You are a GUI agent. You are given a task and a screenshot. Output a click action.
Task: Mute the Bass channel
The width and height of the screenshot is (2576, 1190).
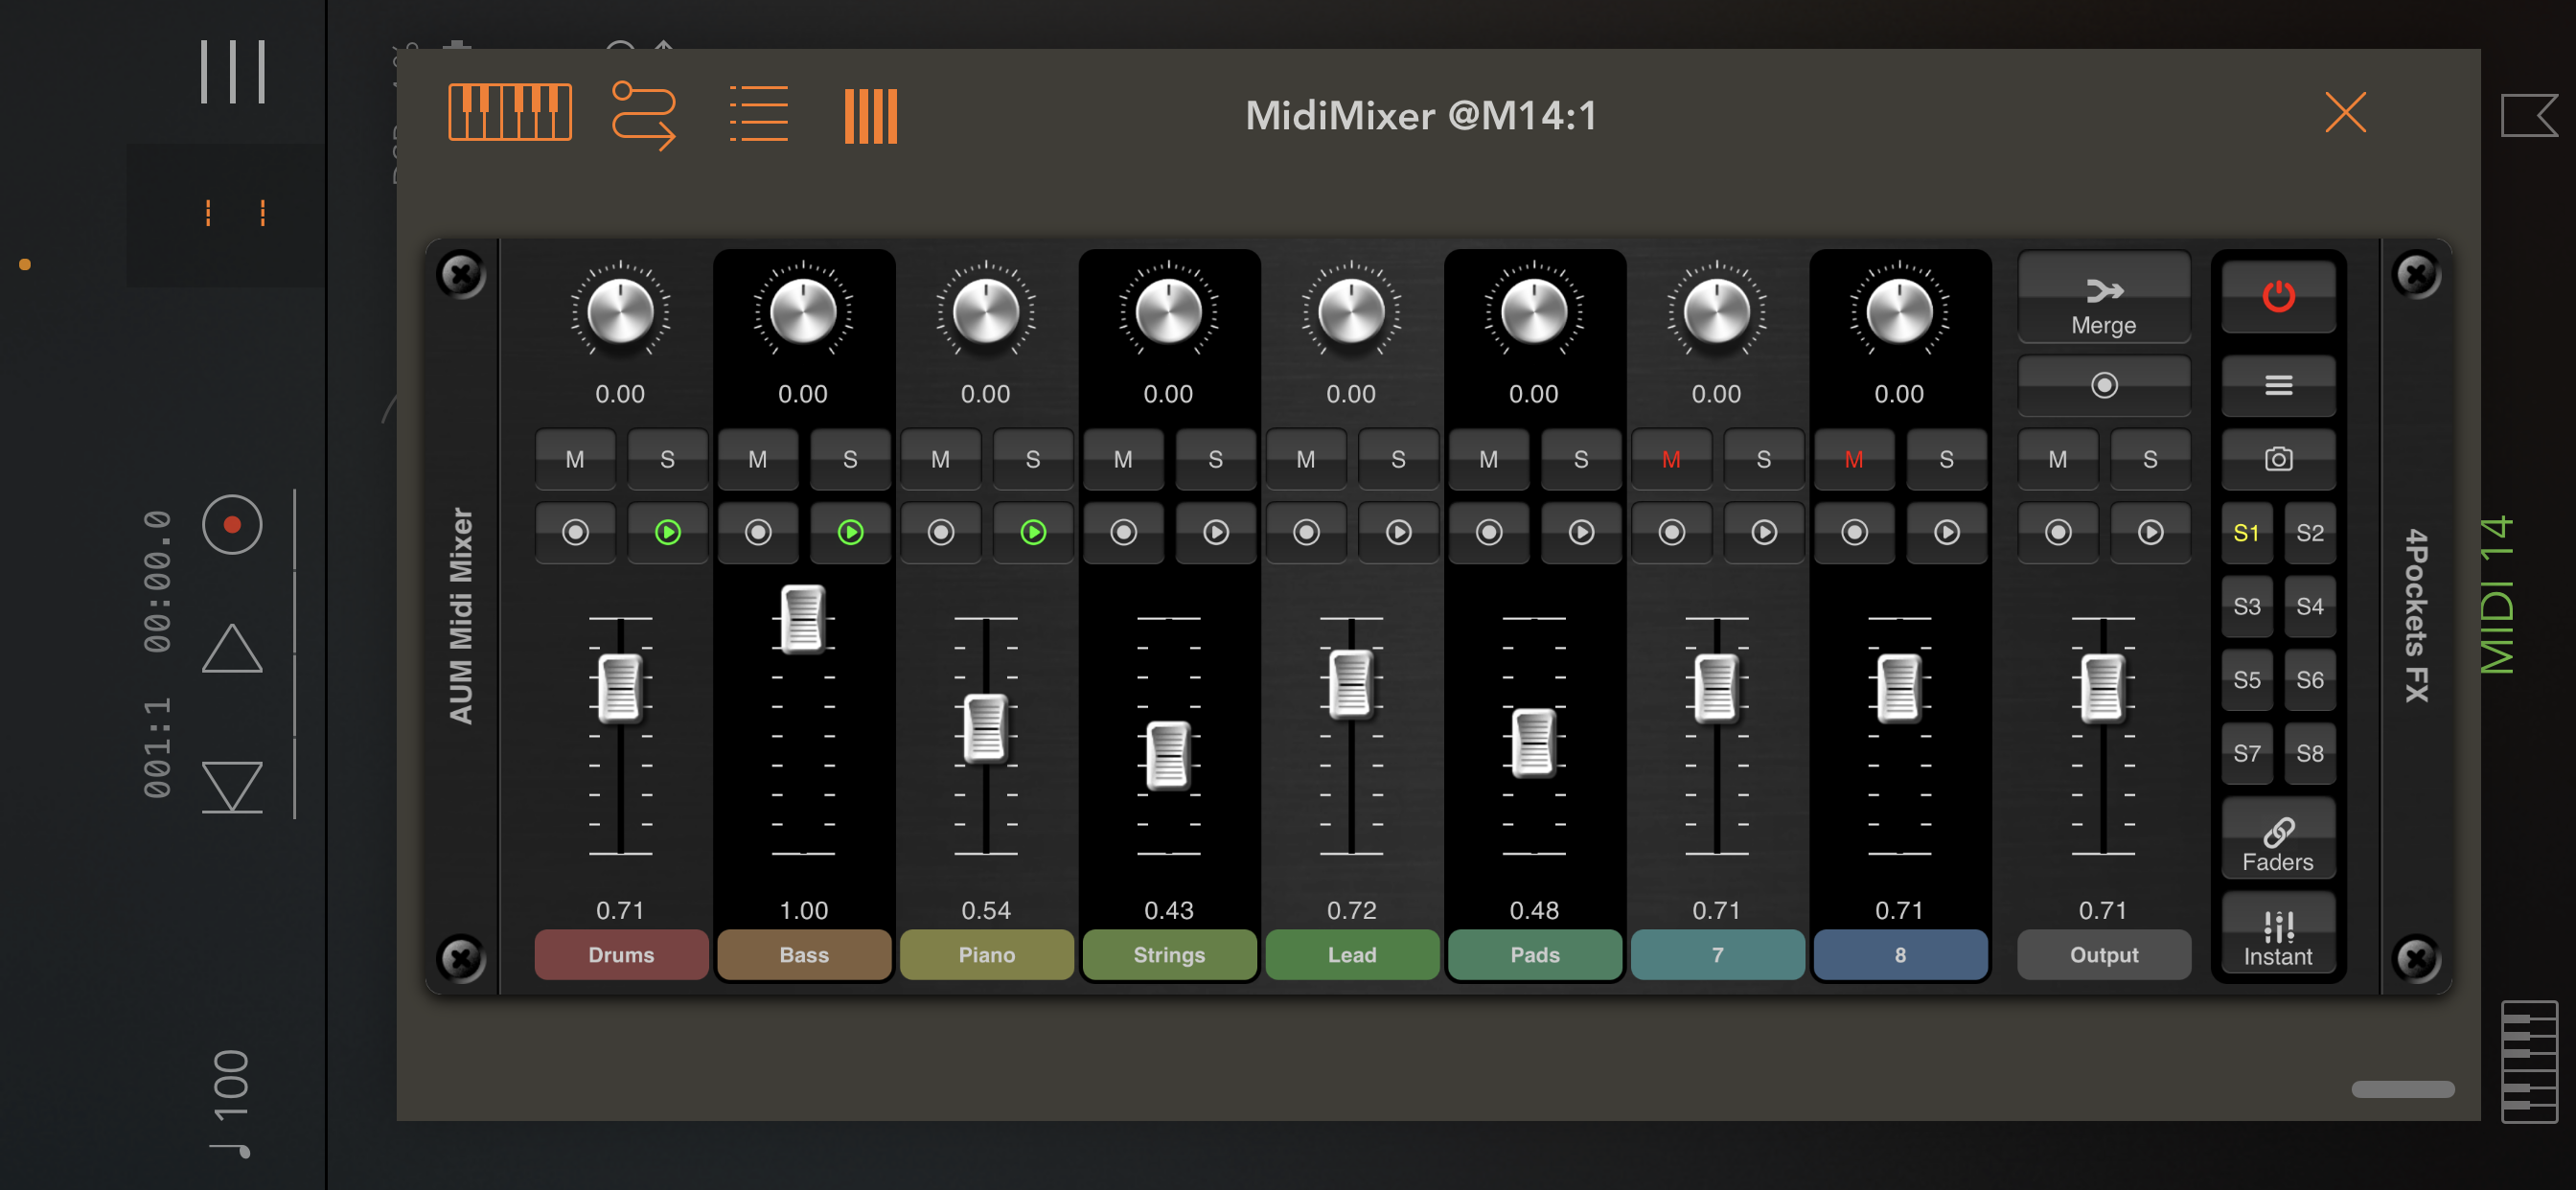pos(757,459)
